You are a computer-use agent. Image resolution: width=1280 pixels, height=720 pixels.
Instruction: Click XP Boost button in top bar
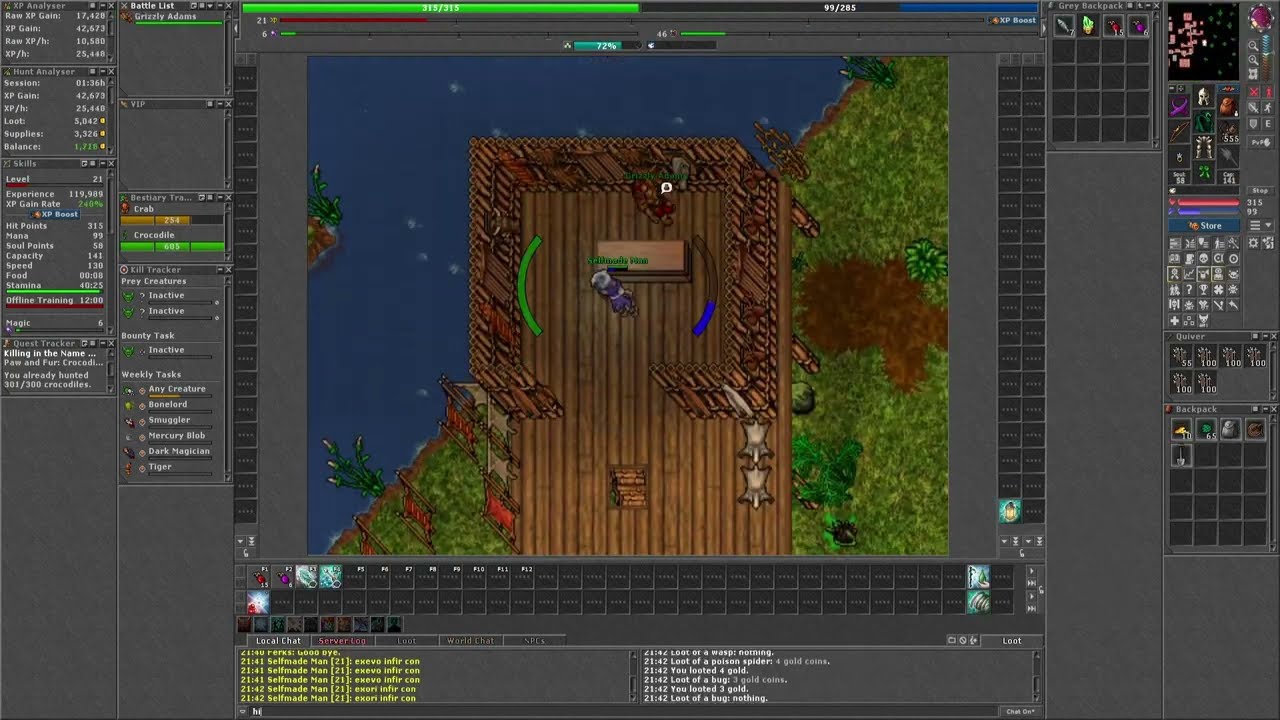(1013, 20)
